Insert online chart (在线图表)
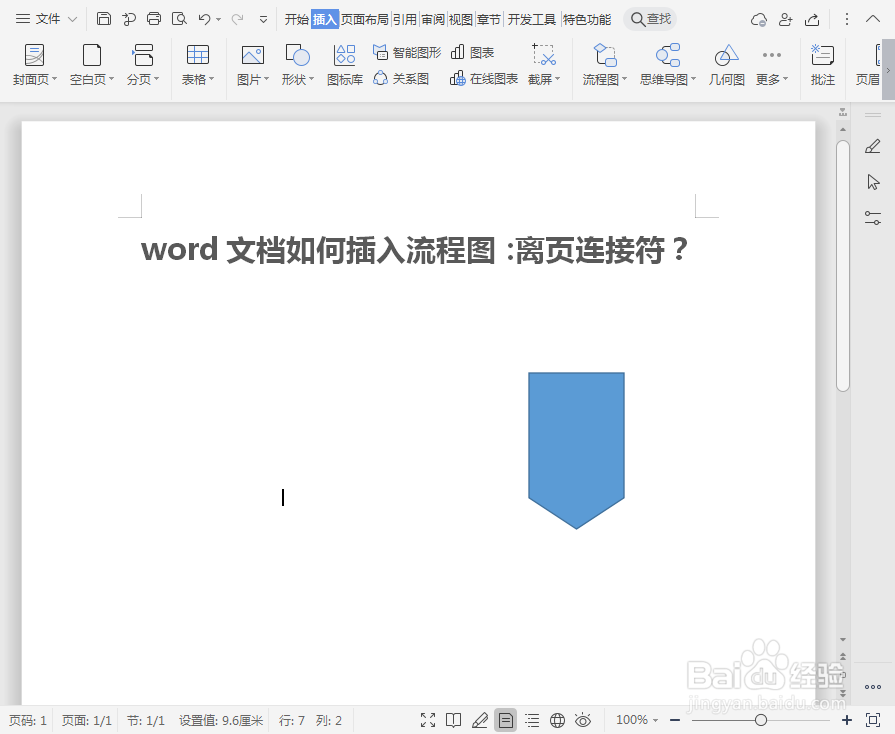 pyautogui.click(x=483, y=79)
